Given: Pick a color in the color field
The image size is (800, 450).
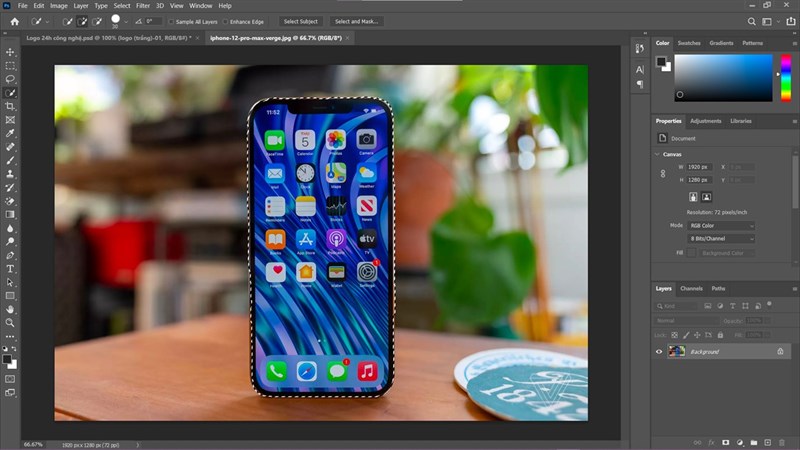Looking at the screenshot, I should (x=723, y=78).
